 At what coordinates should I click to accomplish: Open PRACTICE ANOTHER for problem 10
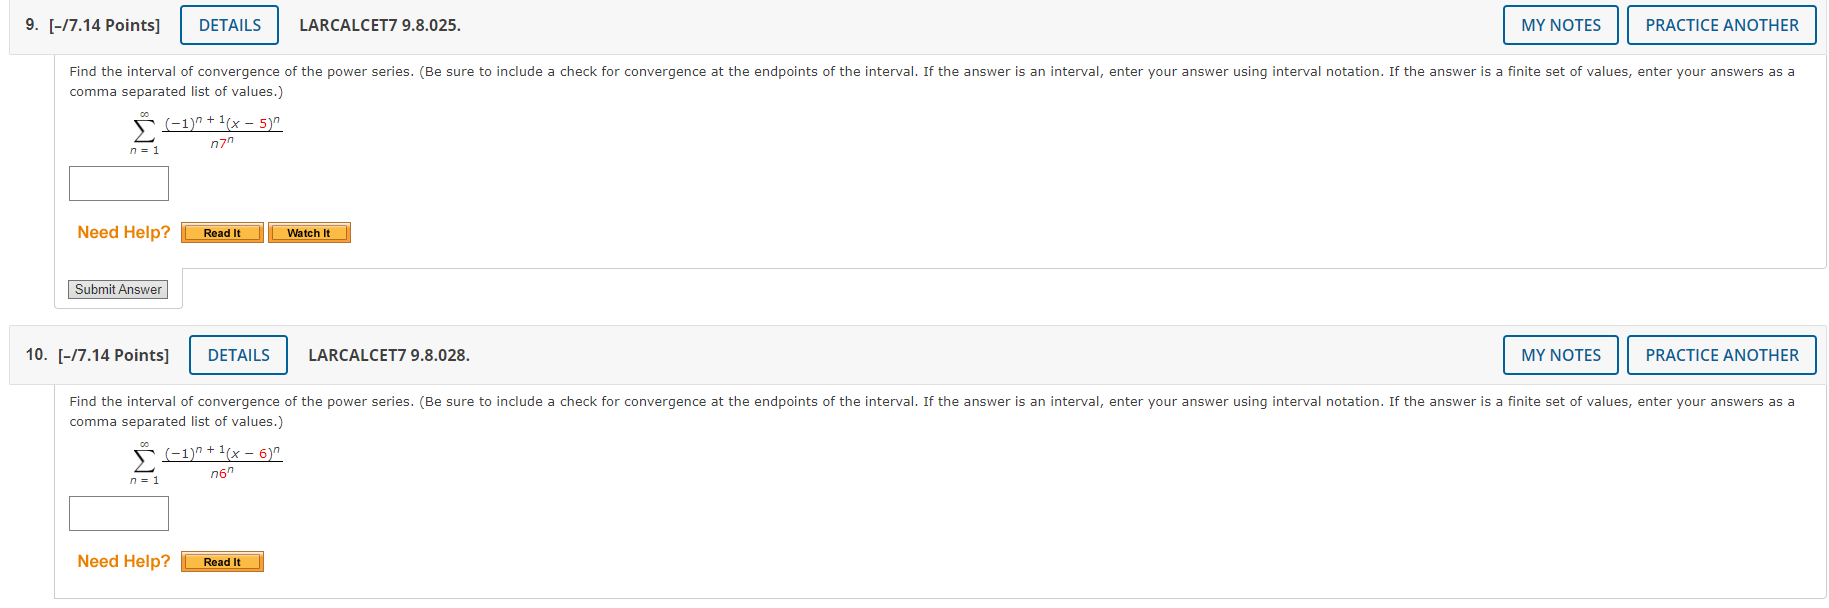tap(1721, 355)
